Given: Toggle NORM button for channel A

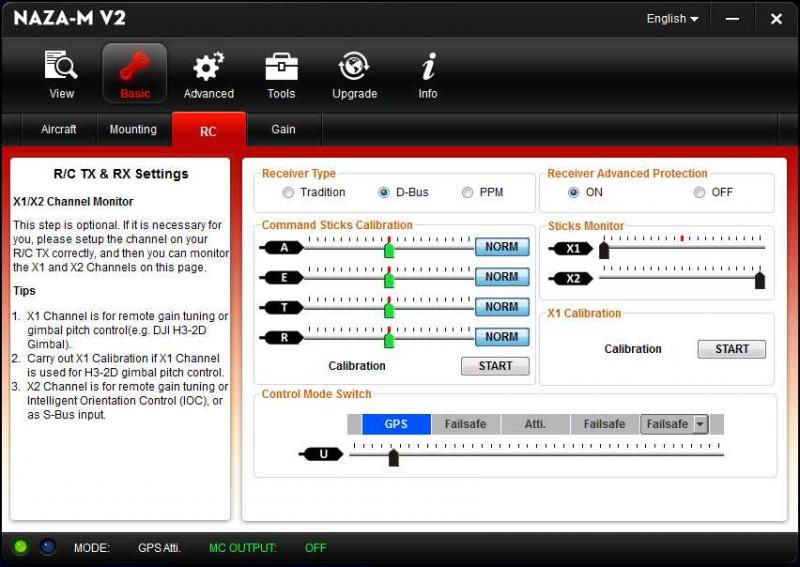Looking at the screenshot, I should tap(502, 247).
